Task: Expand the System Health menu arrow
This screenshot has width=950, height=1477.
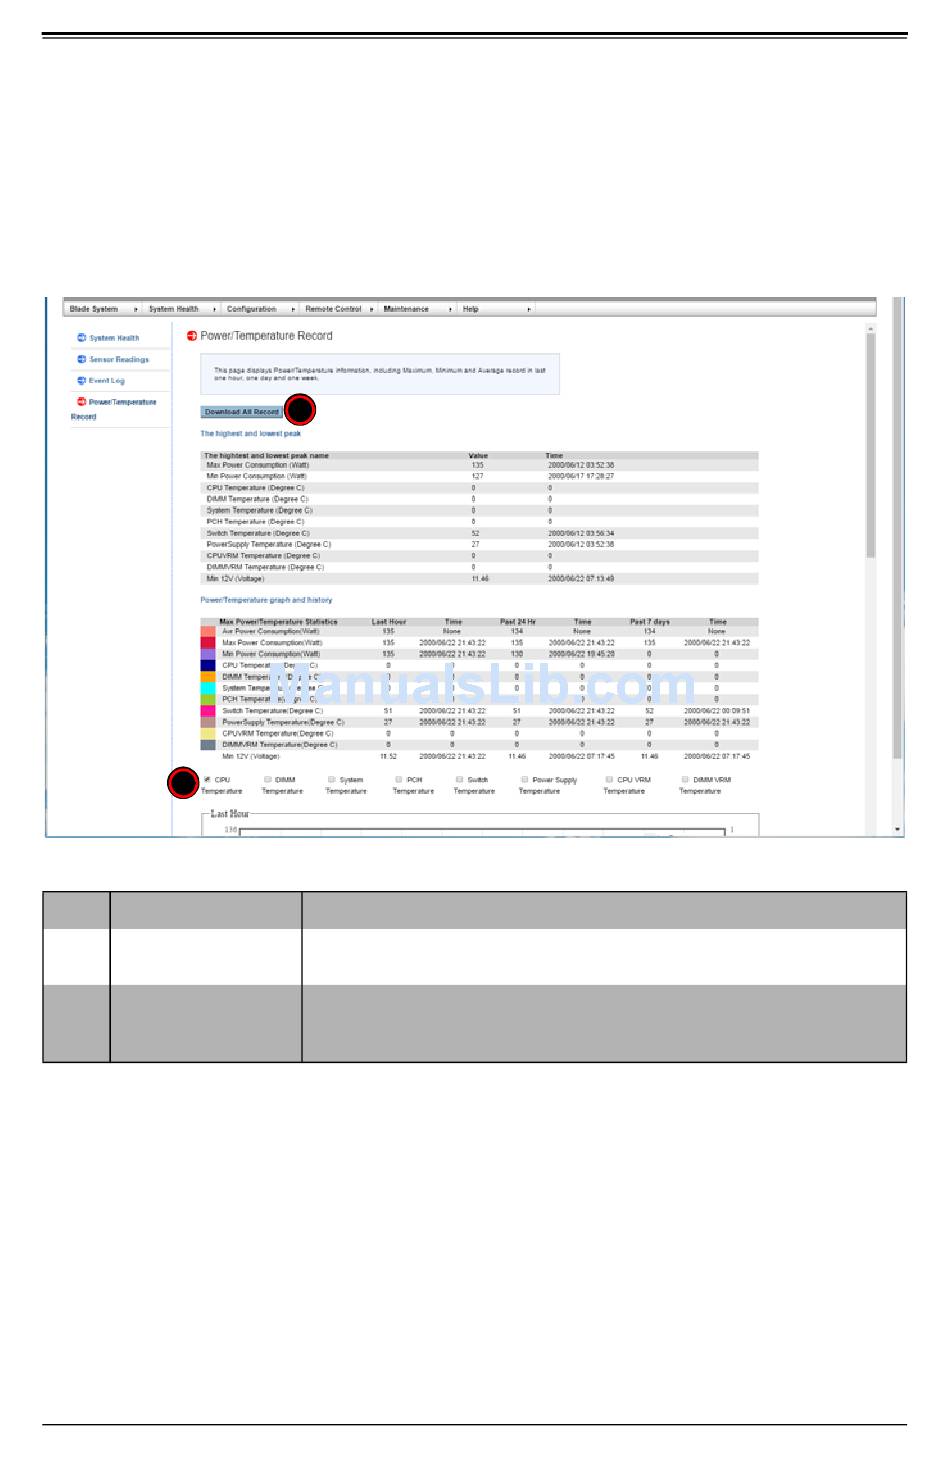Action: coord(214,309)
